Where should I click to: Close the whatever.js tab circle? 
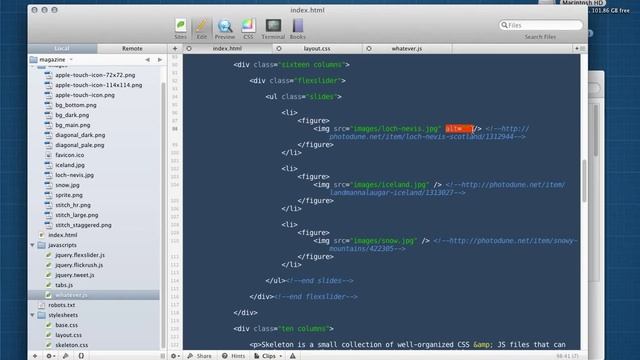pos(369,49)
